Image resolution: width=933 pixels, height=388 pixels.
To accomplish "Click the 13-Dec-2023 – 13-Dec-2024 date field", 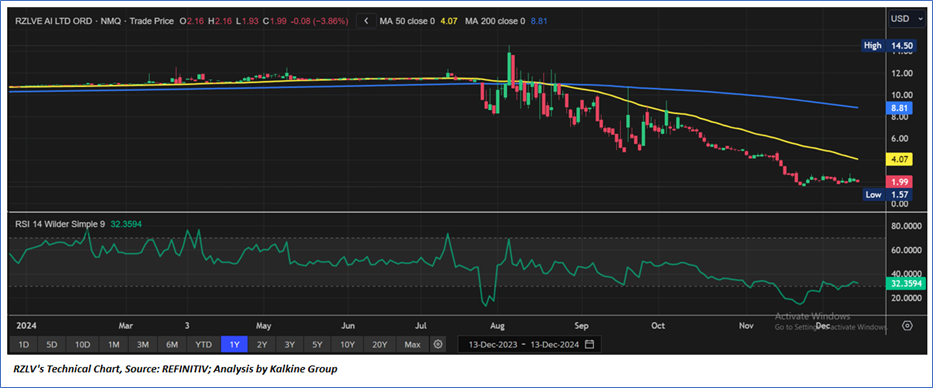I will point(530,345).
